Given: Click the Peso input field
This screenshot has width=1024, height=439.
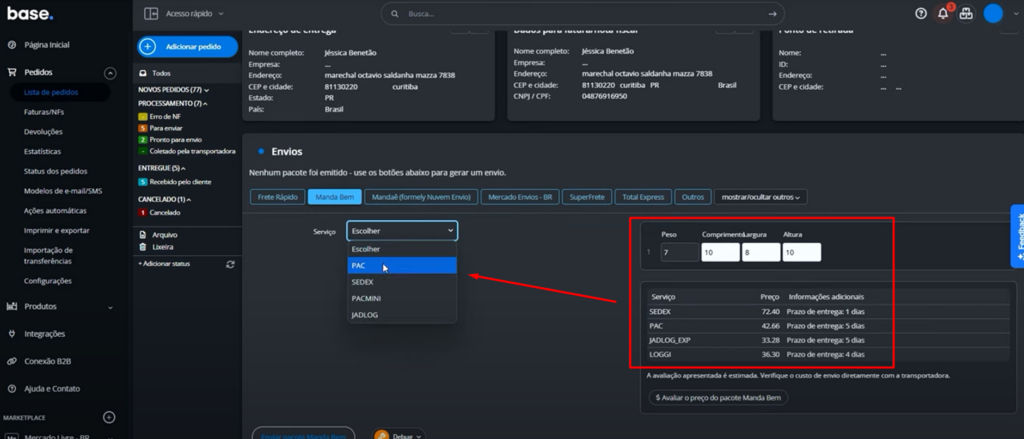Looking at the screenshot, I should (x=680, y=252).
